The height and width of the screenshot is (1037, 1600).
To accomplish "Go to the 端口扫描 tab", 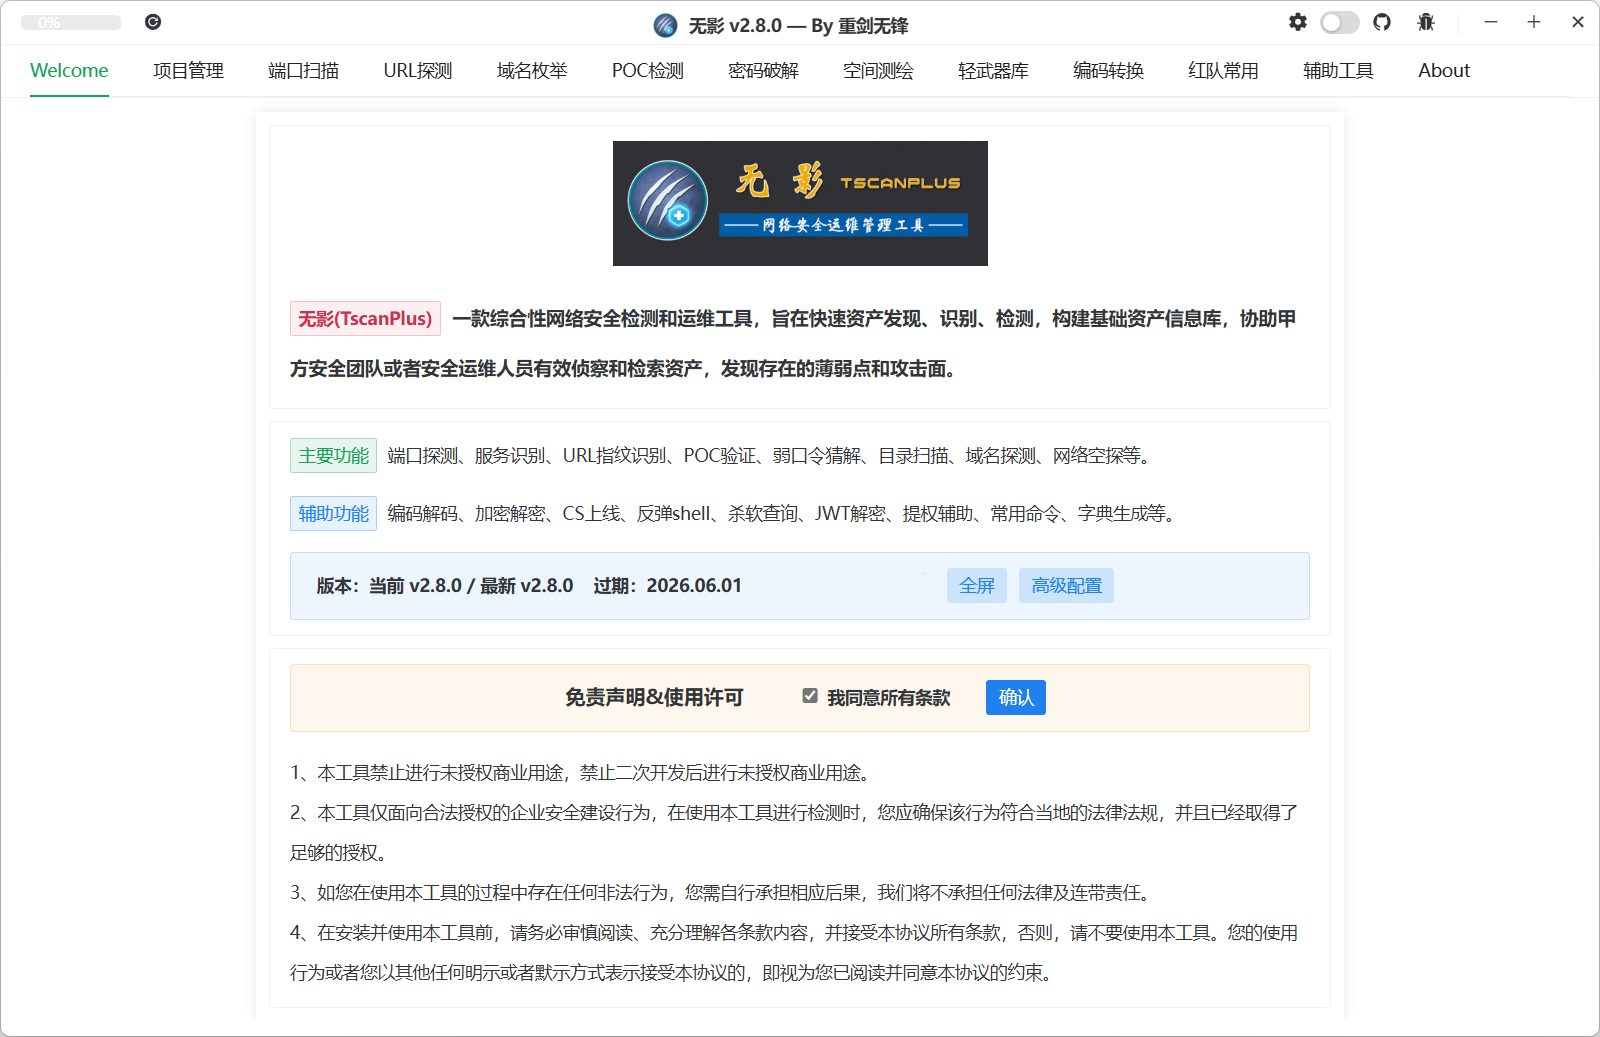I will tap(303, 71).
